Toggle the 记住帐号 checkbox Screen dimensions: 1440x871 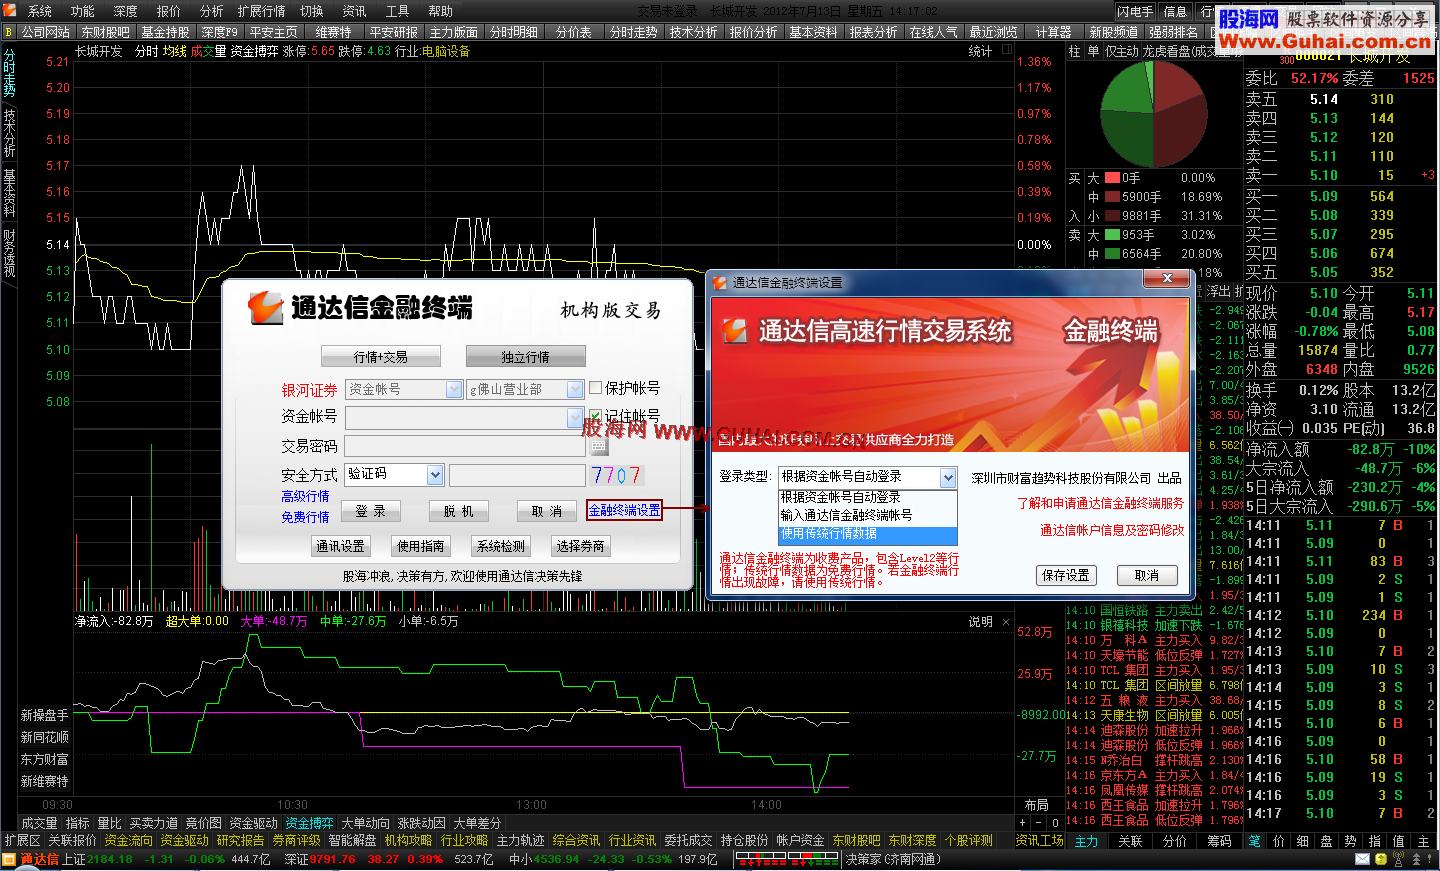pyautogui.click(x=596, y=416)
